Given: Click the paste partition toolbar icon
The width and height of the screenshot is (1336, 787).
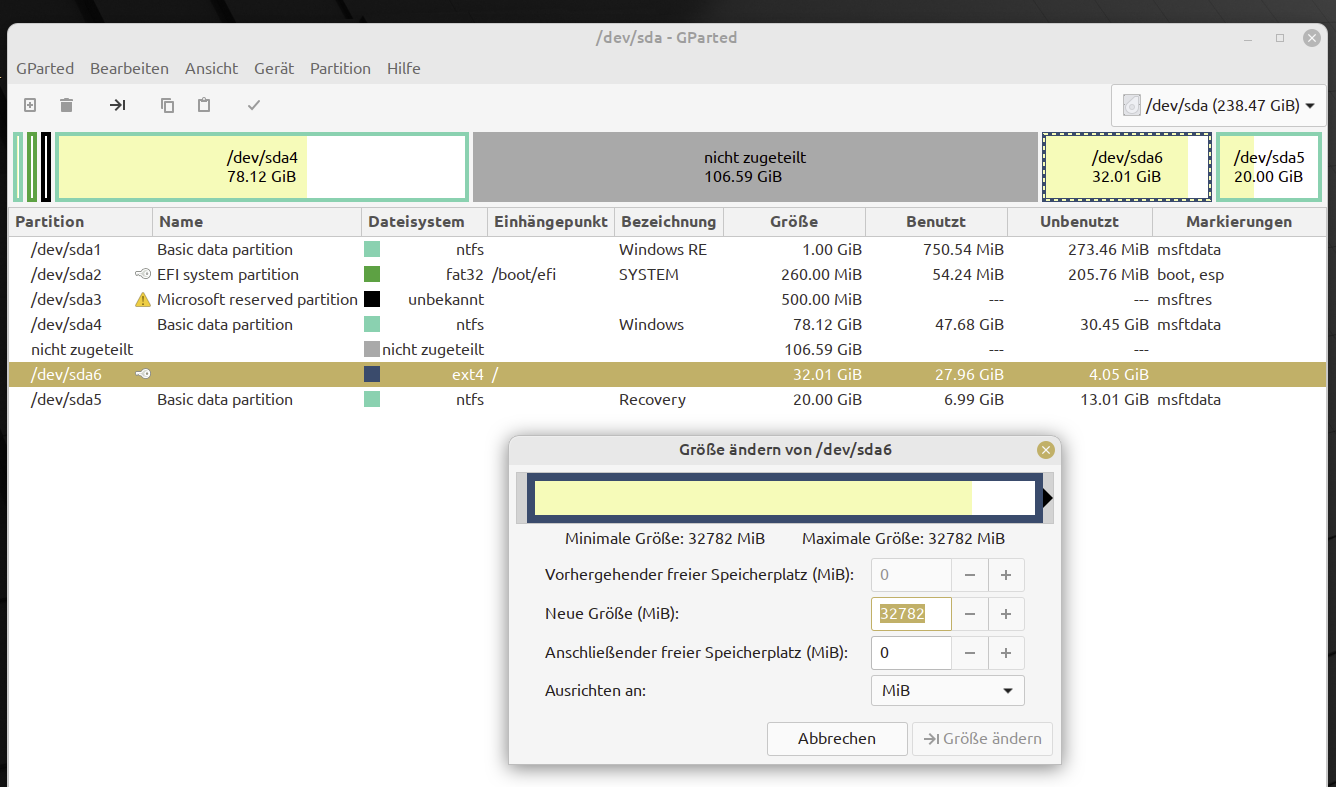Looking at the screenshot, I should [204, 105].
